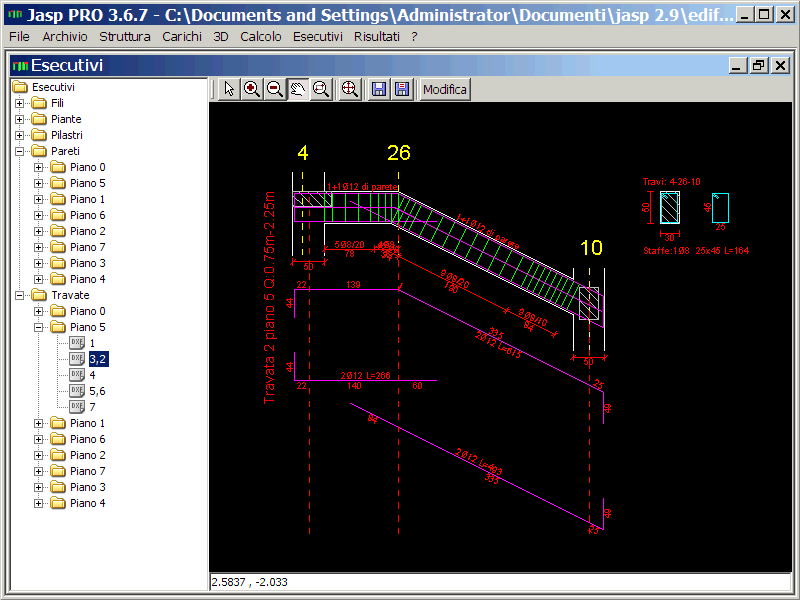800x600 pixels.
Task: Expand the Fili folder
Action: pos(19,103)
